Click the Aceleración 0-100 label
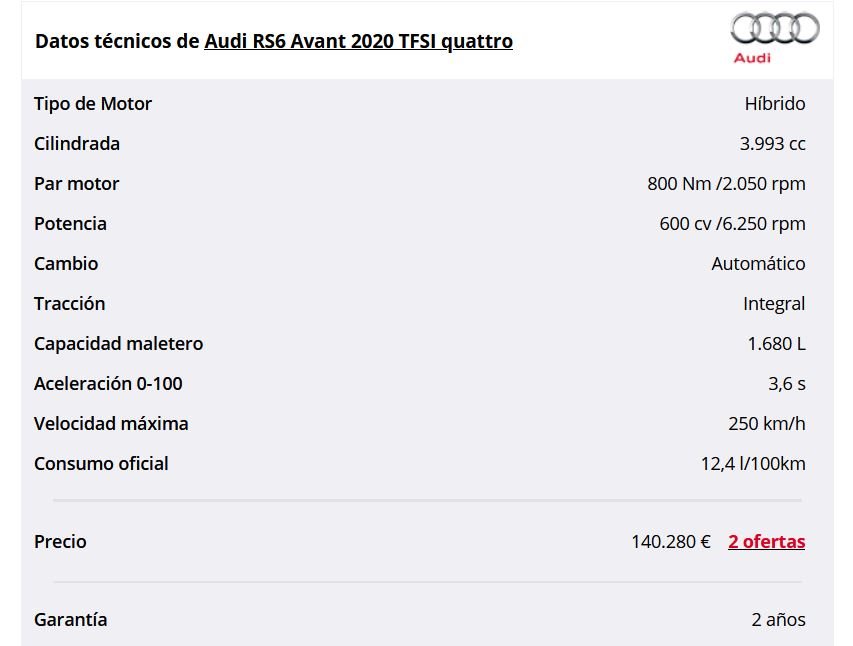Image resolution: width=853 pixels, height=646 pixels. click(108, 384)
